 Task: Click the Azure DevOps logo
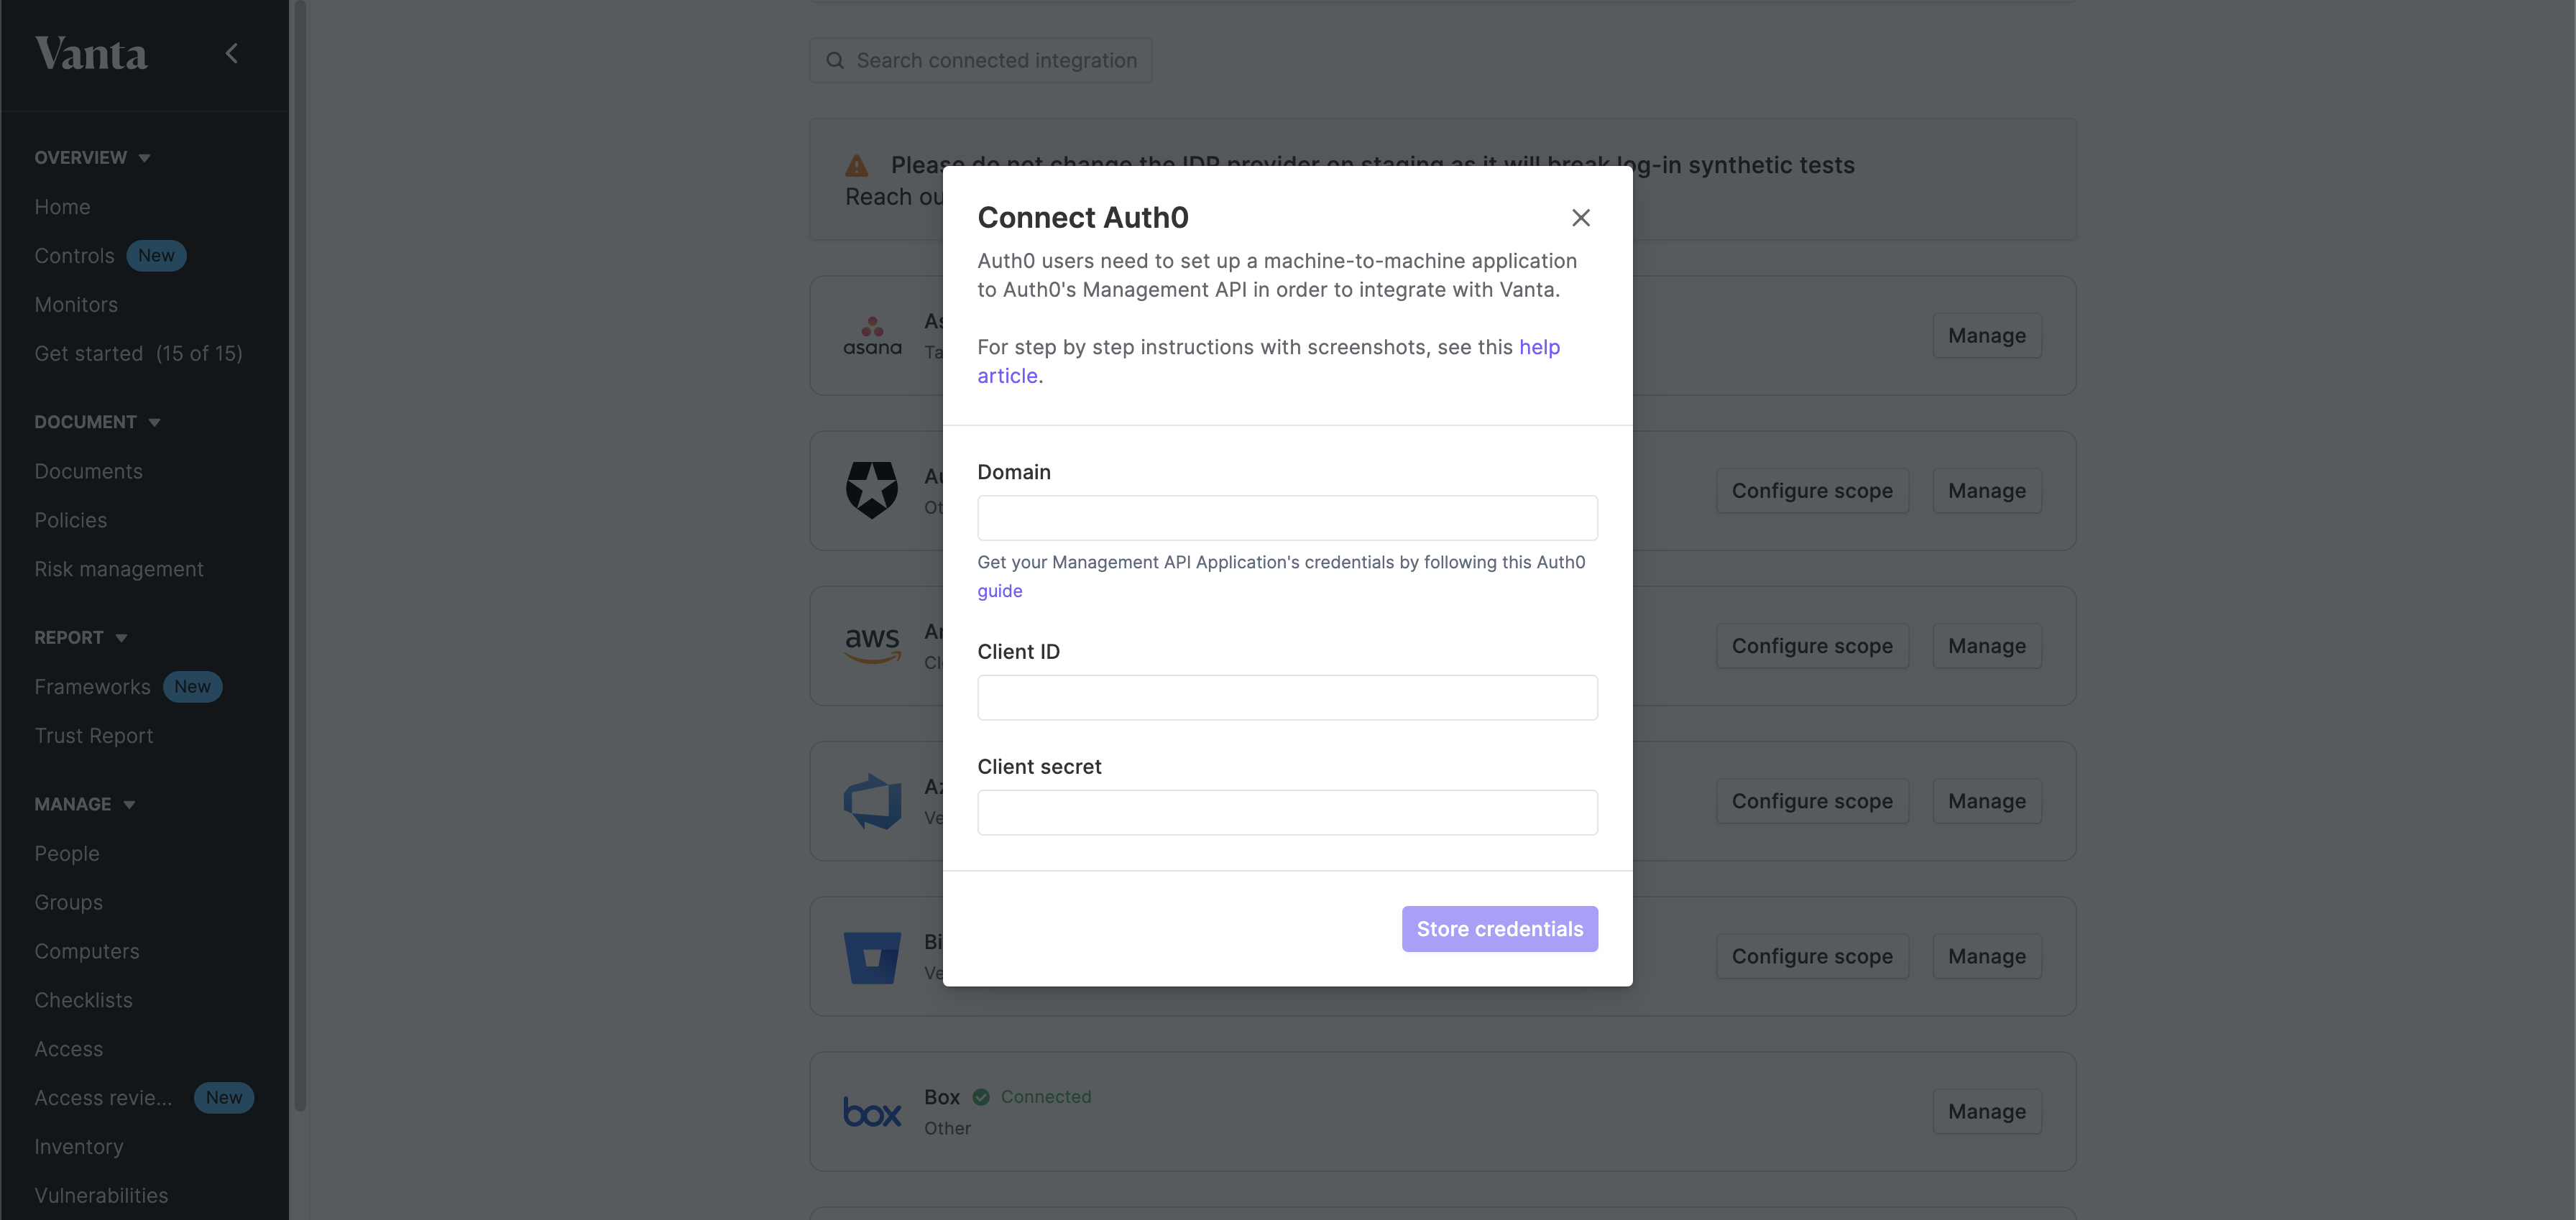872,801
